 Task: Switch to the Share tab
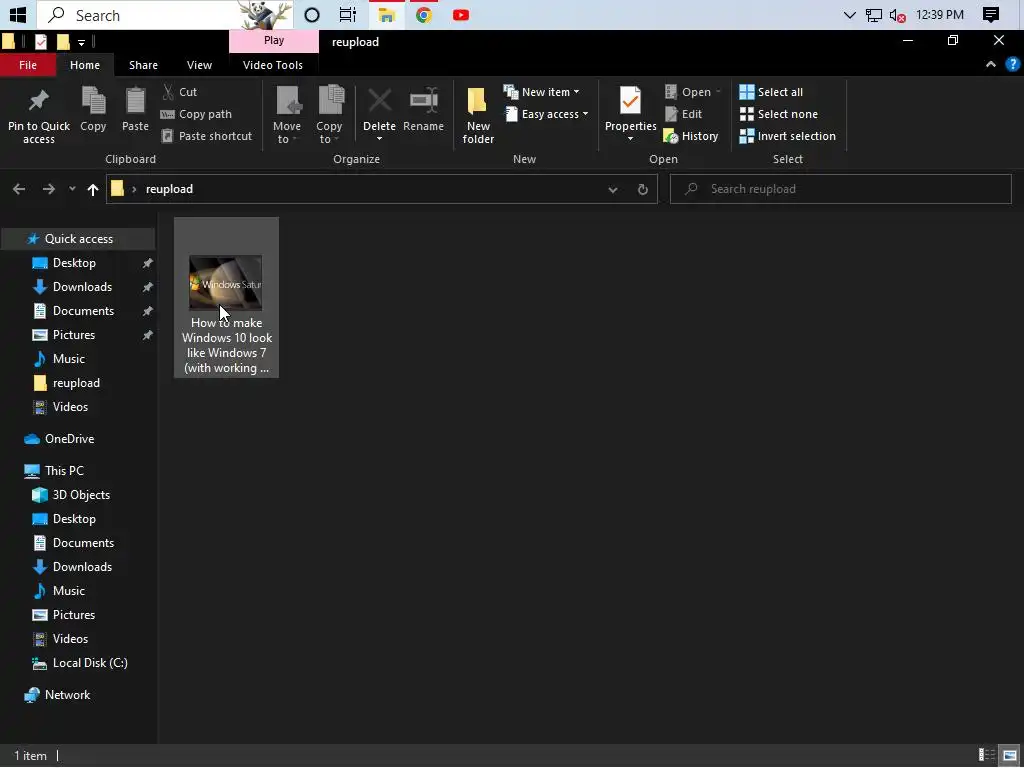[x=143, y=65]
